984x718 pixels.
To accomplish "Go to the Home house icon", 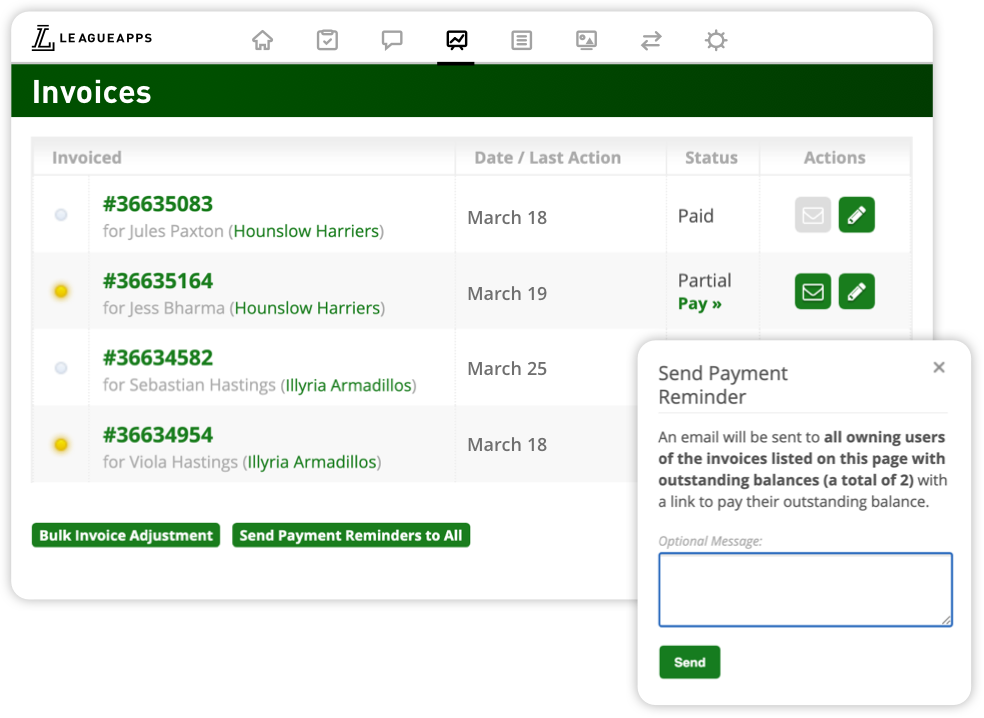I will click(262, 40).
